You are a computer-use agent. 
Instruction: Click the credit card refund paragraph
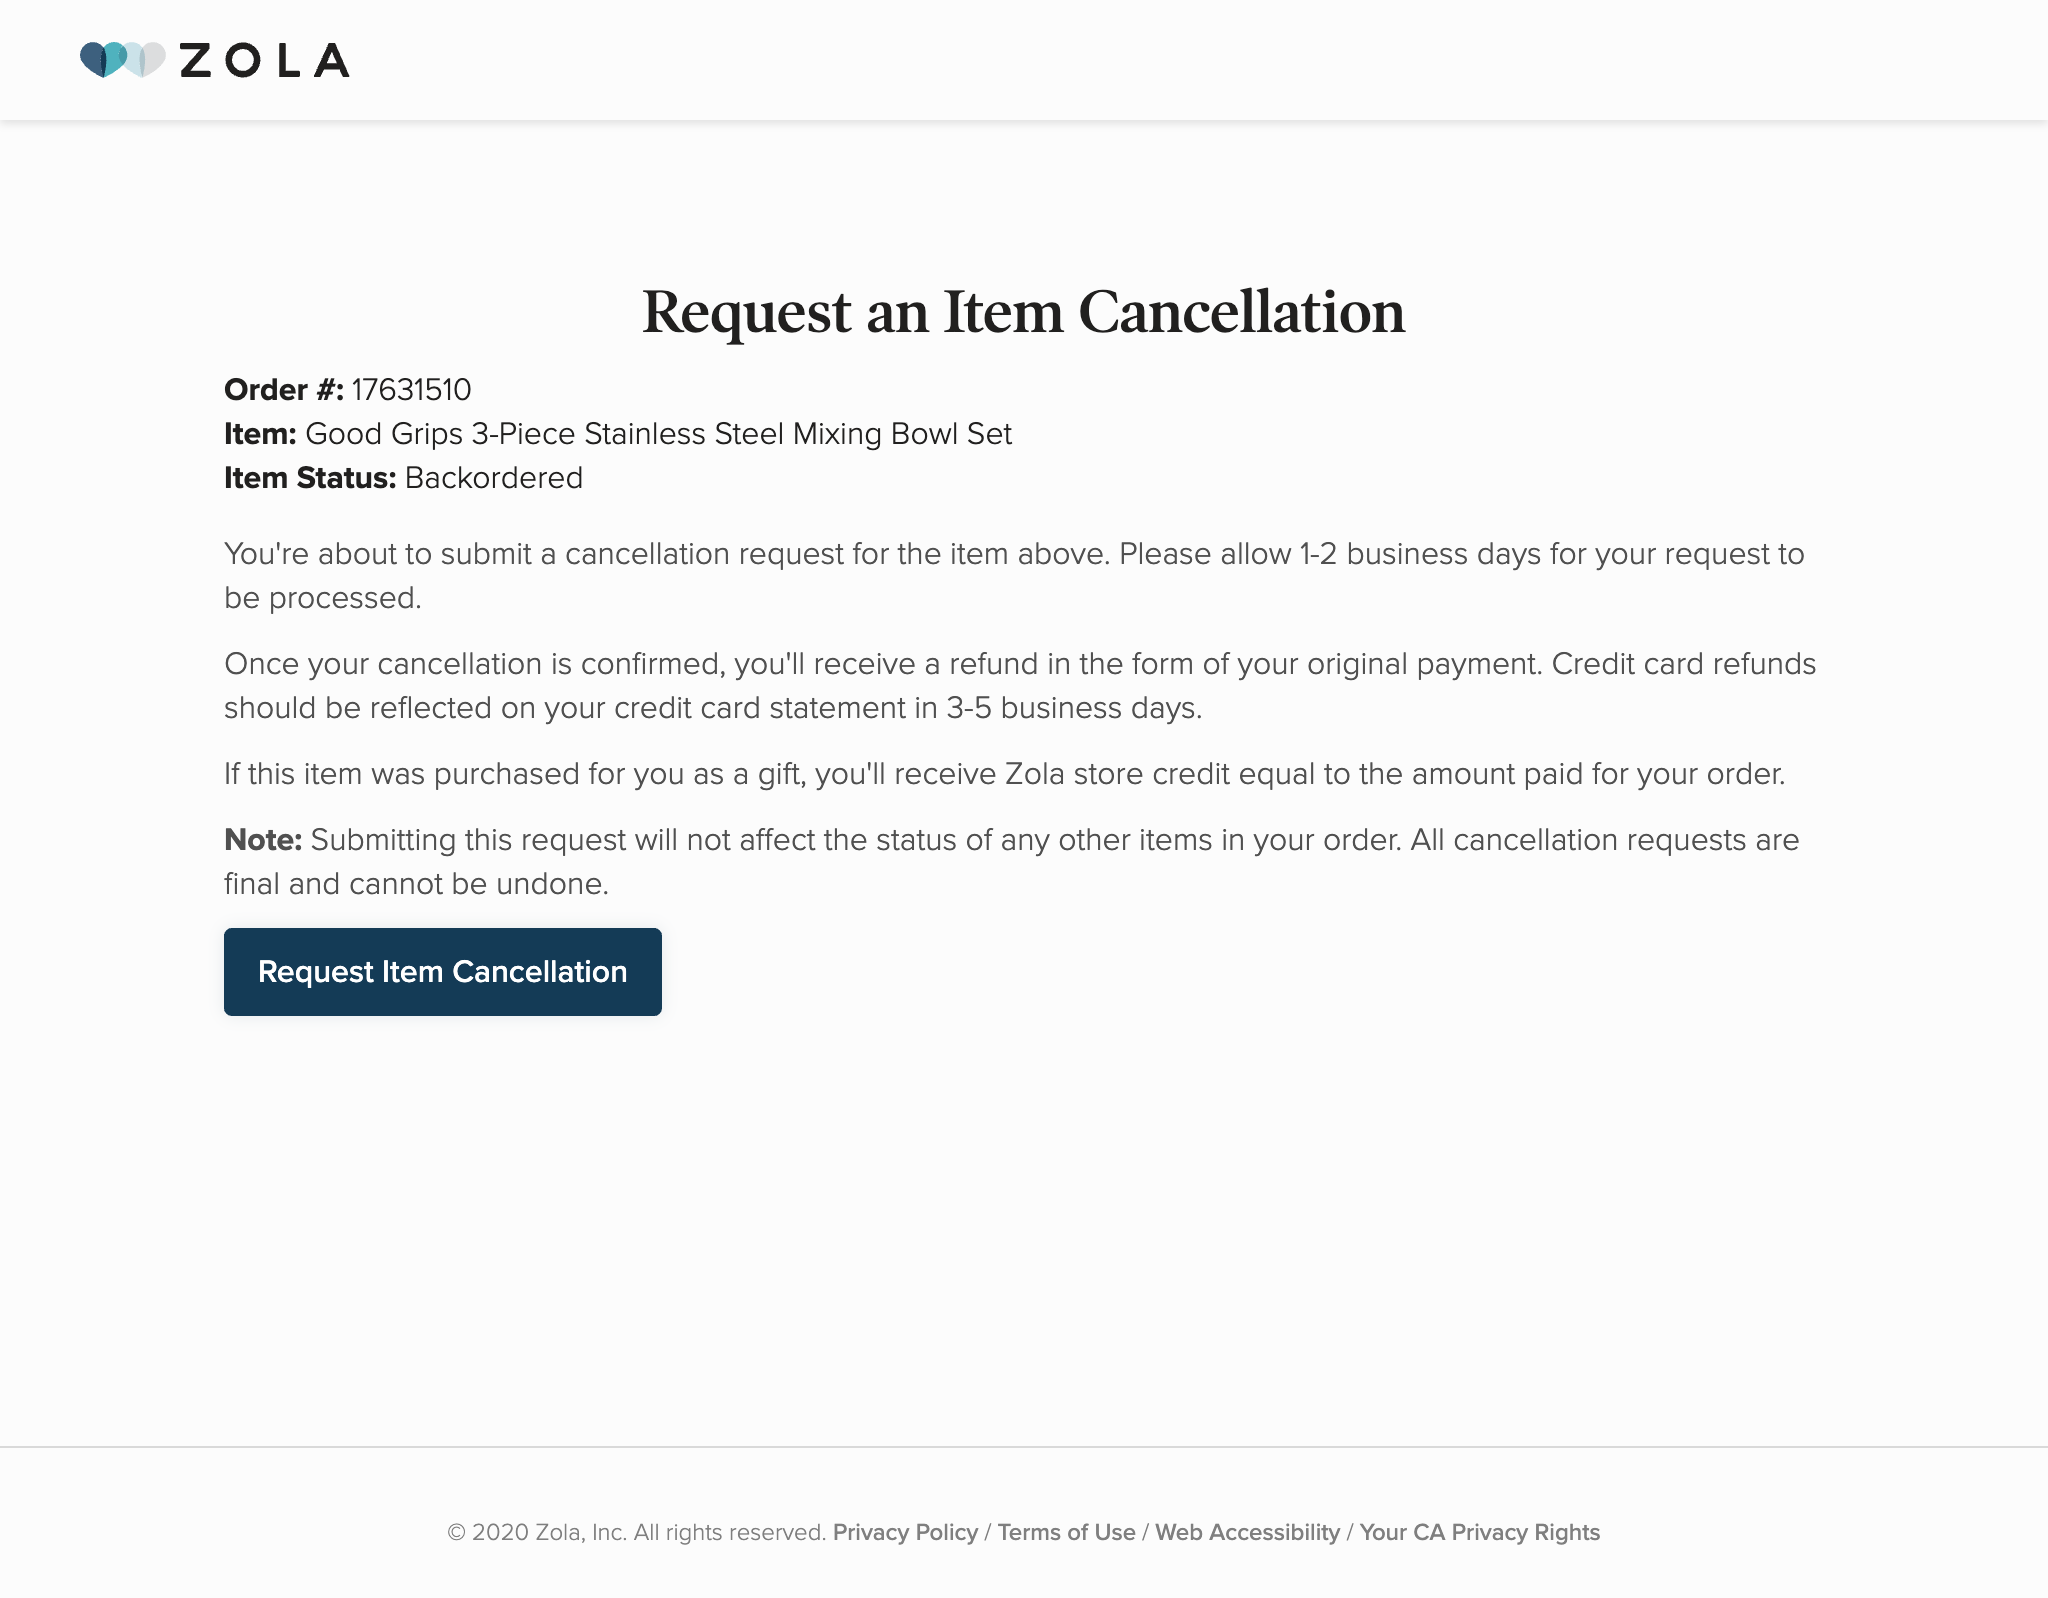tap(1020, 686)
